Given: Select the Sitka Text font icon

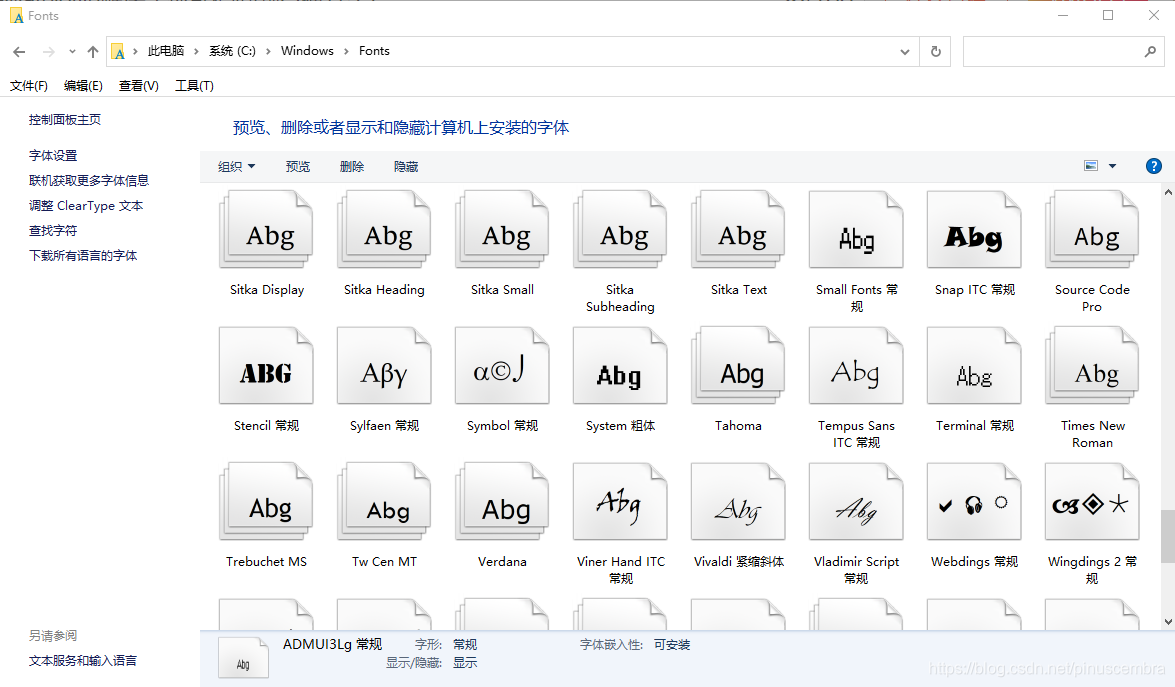Looking at the screenshot, I should point(738,229).
